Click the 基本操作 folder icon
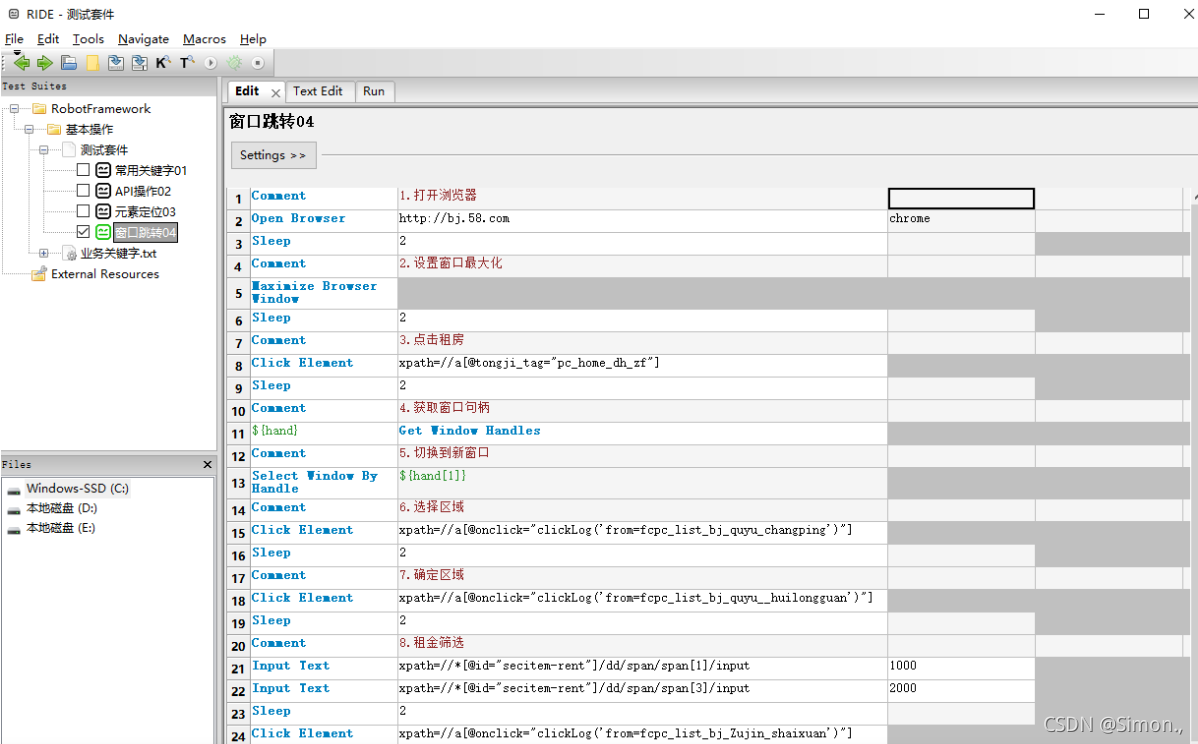 53,129
